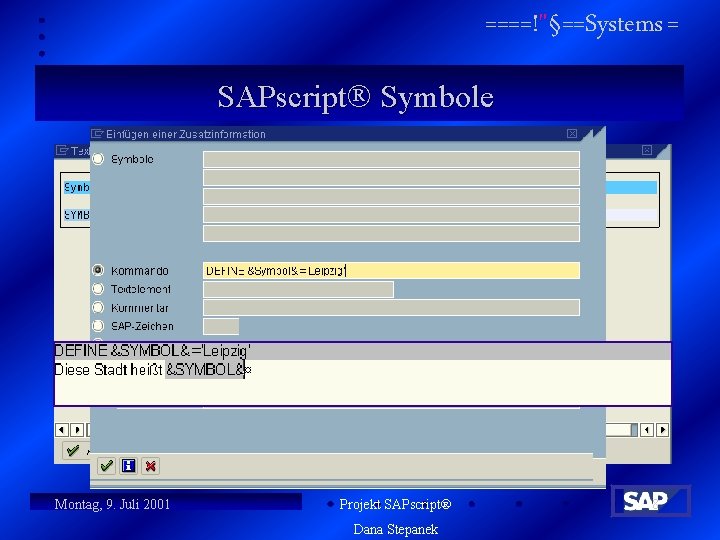The image size is (720, 540).
Task: Click the Kommentar input field
Action: pyautogui.click(x=391, y=308)
